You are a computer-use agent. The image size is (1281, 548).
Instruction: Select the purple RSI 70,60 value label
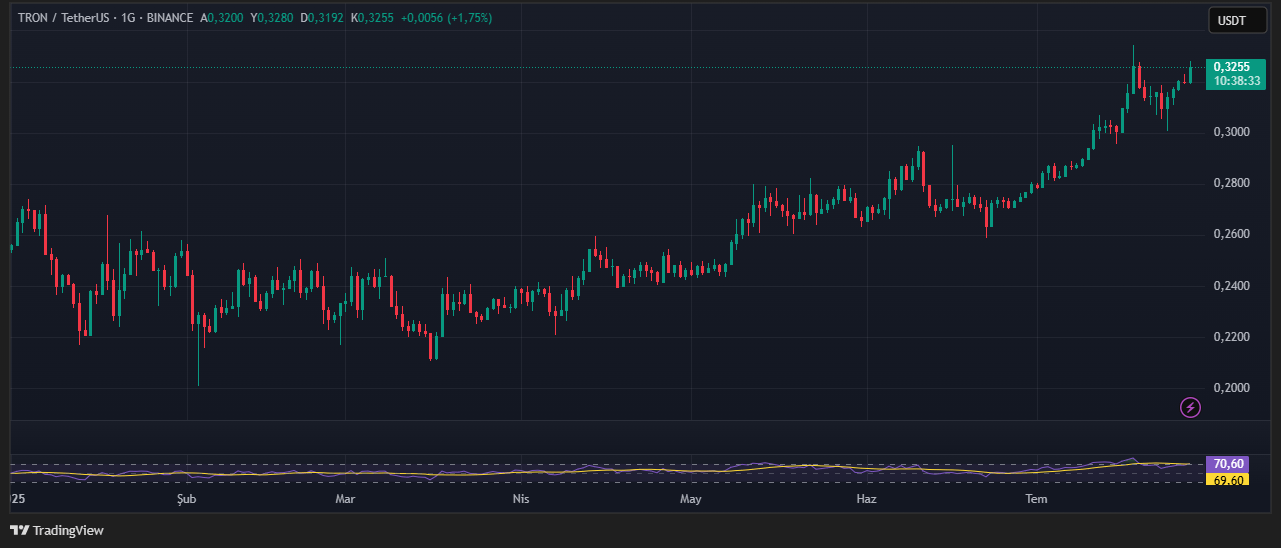1227,464
